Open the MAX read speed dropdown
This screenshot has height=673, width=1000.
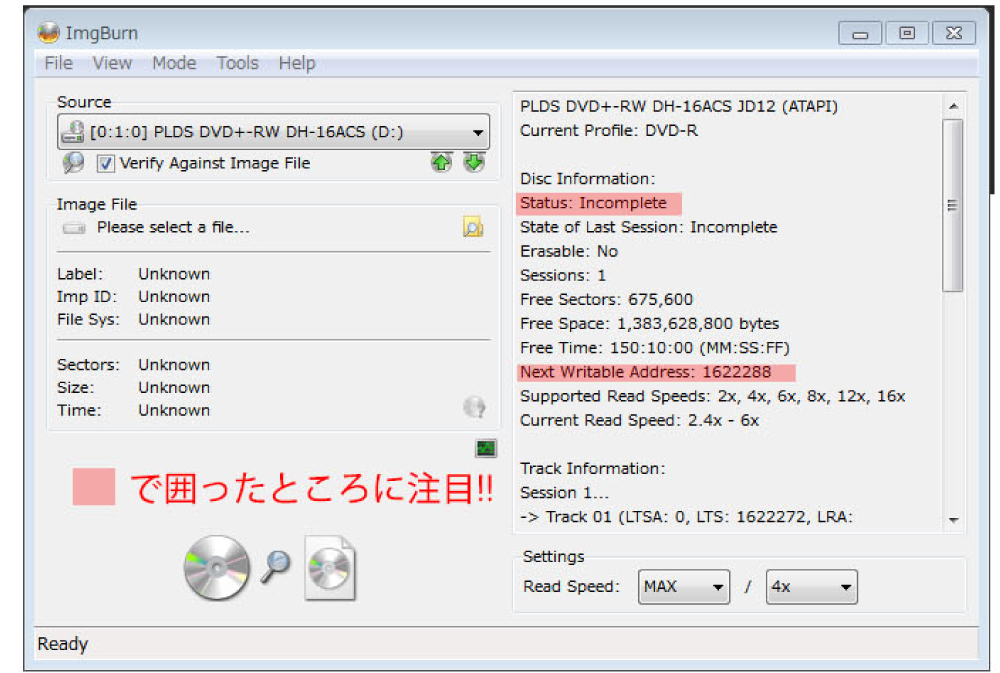point(684,586)
